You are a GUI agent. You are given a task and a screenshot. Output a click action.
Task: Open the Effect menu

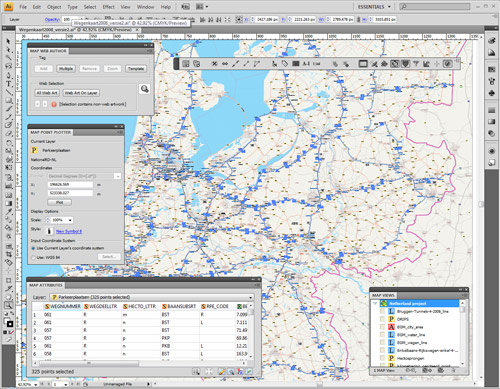pos(108,7)
